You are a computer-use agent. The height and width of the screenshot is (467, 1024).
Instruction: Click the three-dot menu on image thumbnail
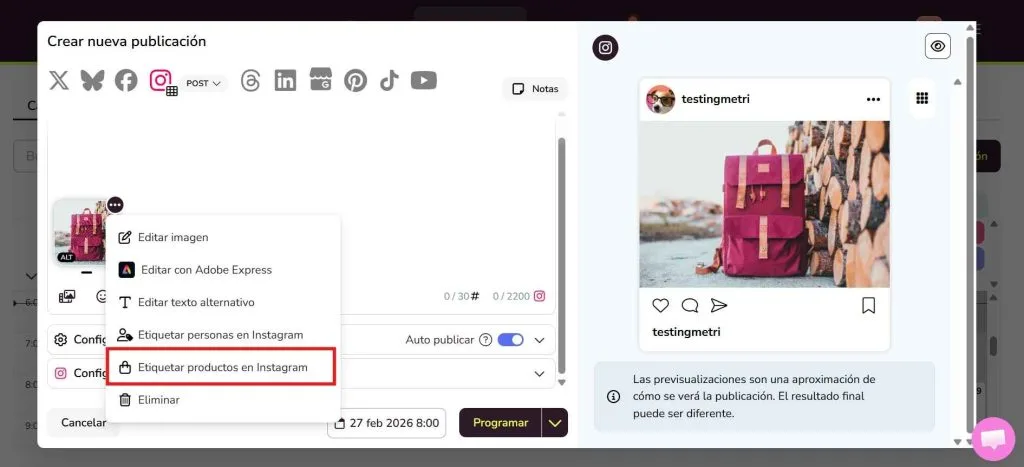click(115, 205)
